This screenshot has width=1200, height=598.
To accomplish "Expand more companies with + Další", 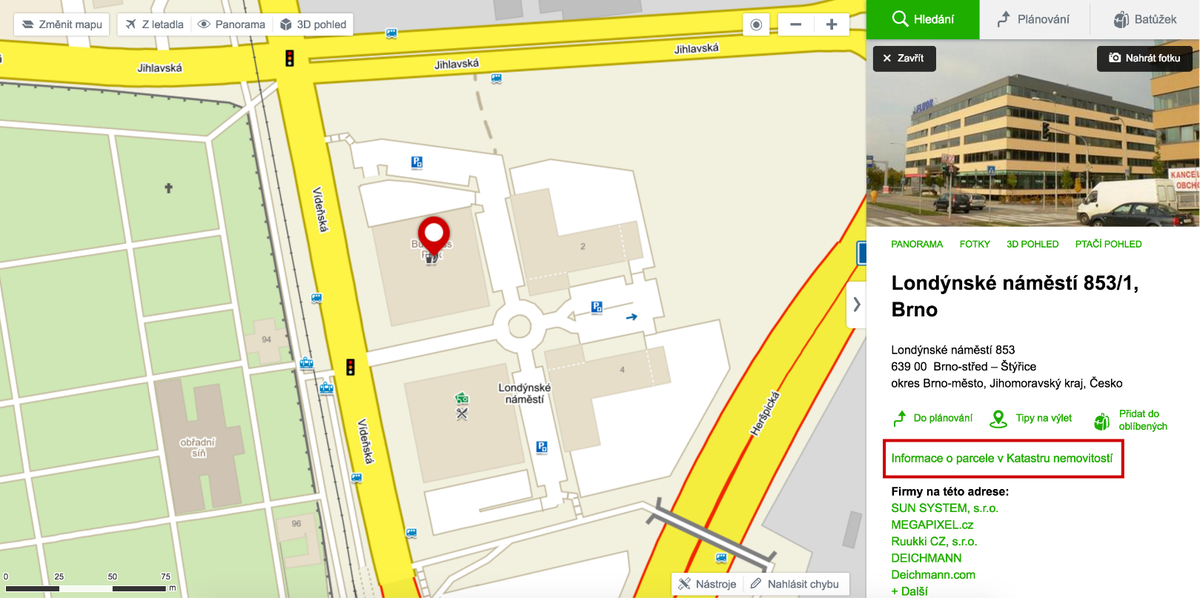I will pyautogui.click(x=910, y=592).
